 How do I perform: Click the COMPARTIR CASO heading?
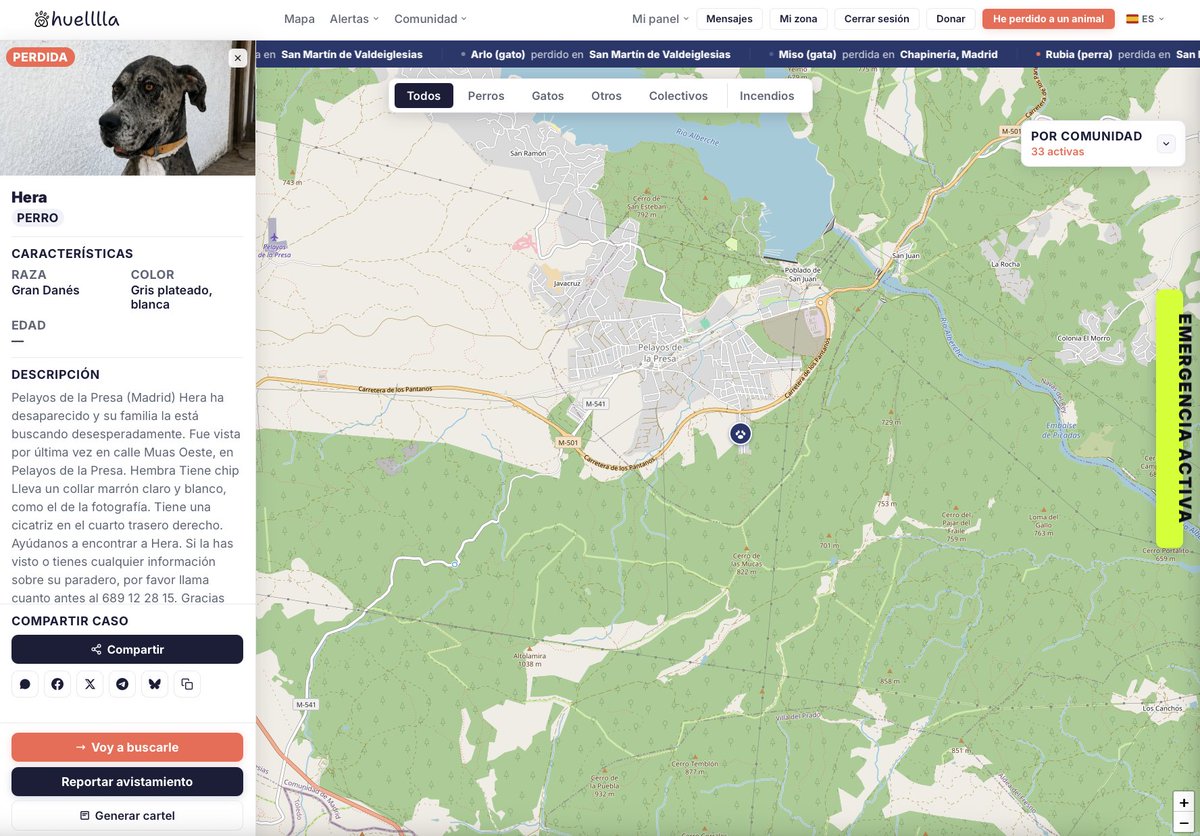(70, 621)
